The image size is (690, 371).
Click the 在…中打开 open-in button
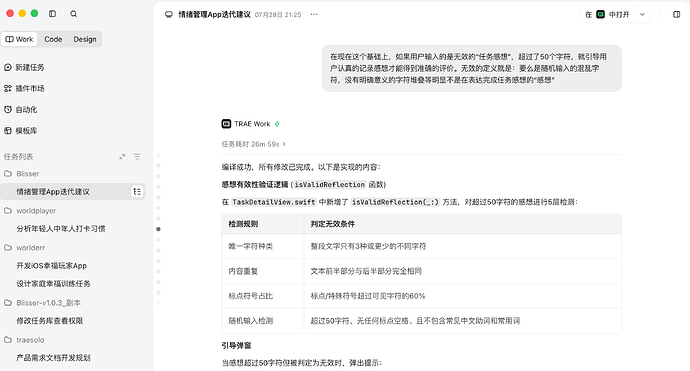click(607, 15)
